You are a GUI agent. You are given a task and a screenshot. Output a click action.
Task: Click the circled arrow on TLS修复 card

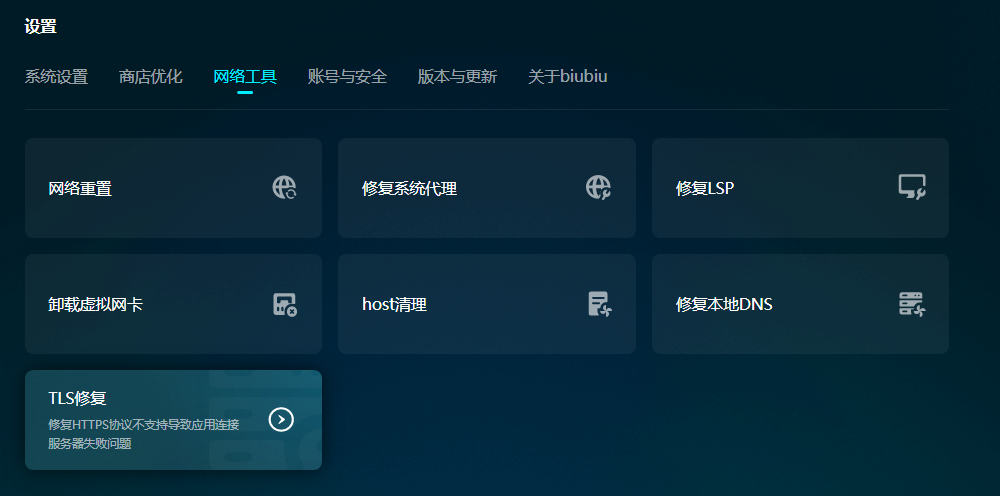pos(282,419)
